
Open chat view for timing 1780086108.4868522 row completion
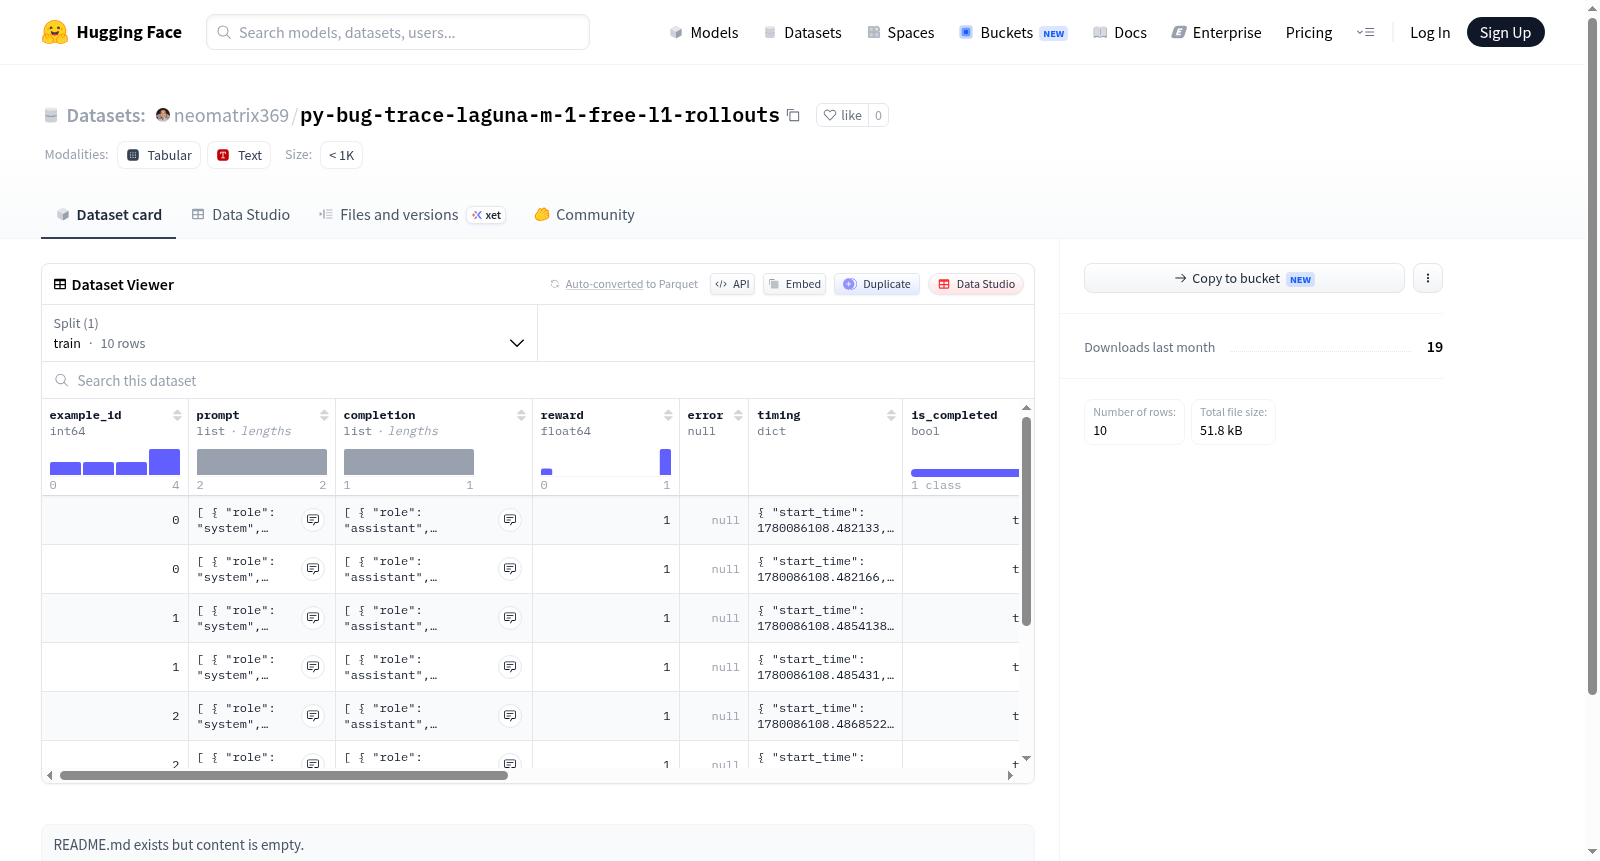[x=510, y=716]
